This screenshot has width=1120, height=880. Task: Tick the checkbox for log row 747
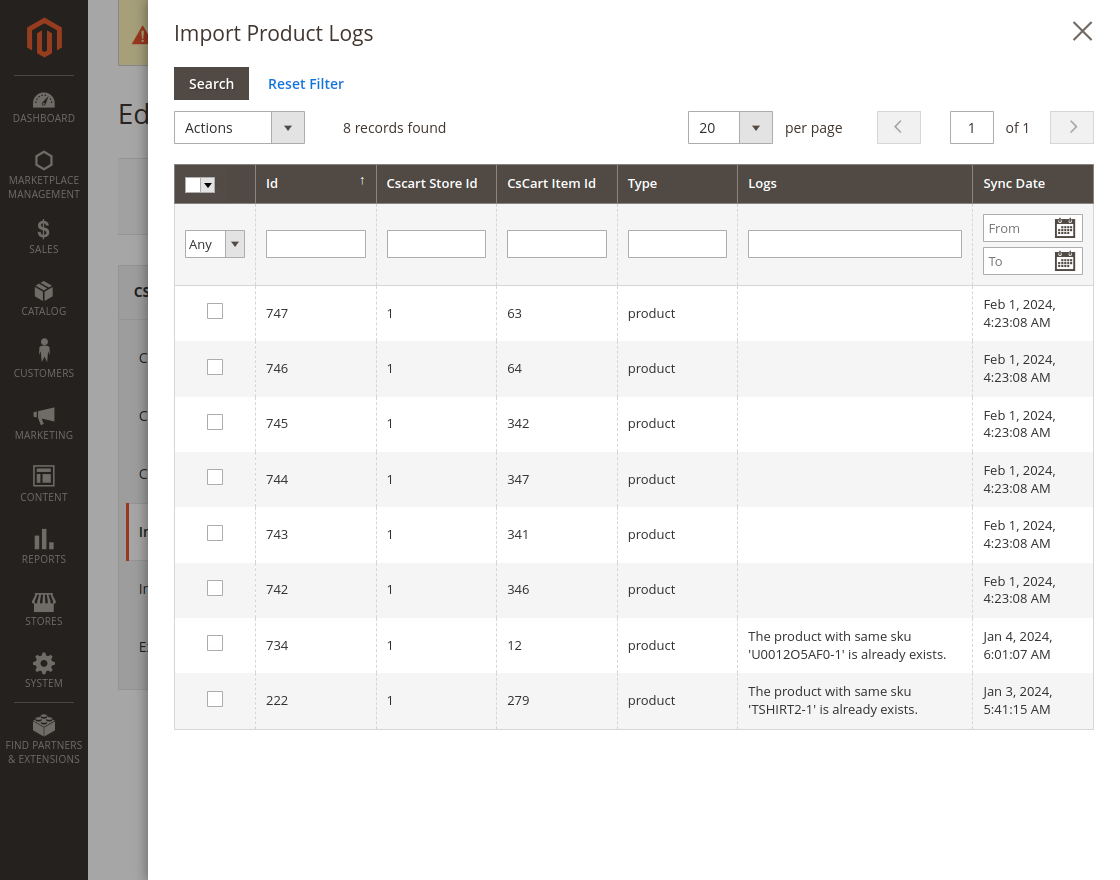215,312
